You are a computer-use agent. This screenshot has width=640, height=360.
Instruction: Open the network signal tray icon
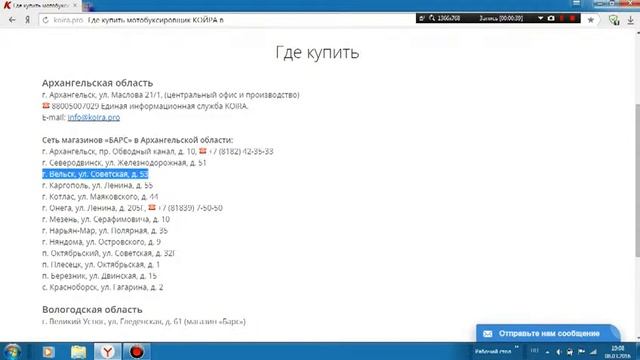[x=593, y=352]
